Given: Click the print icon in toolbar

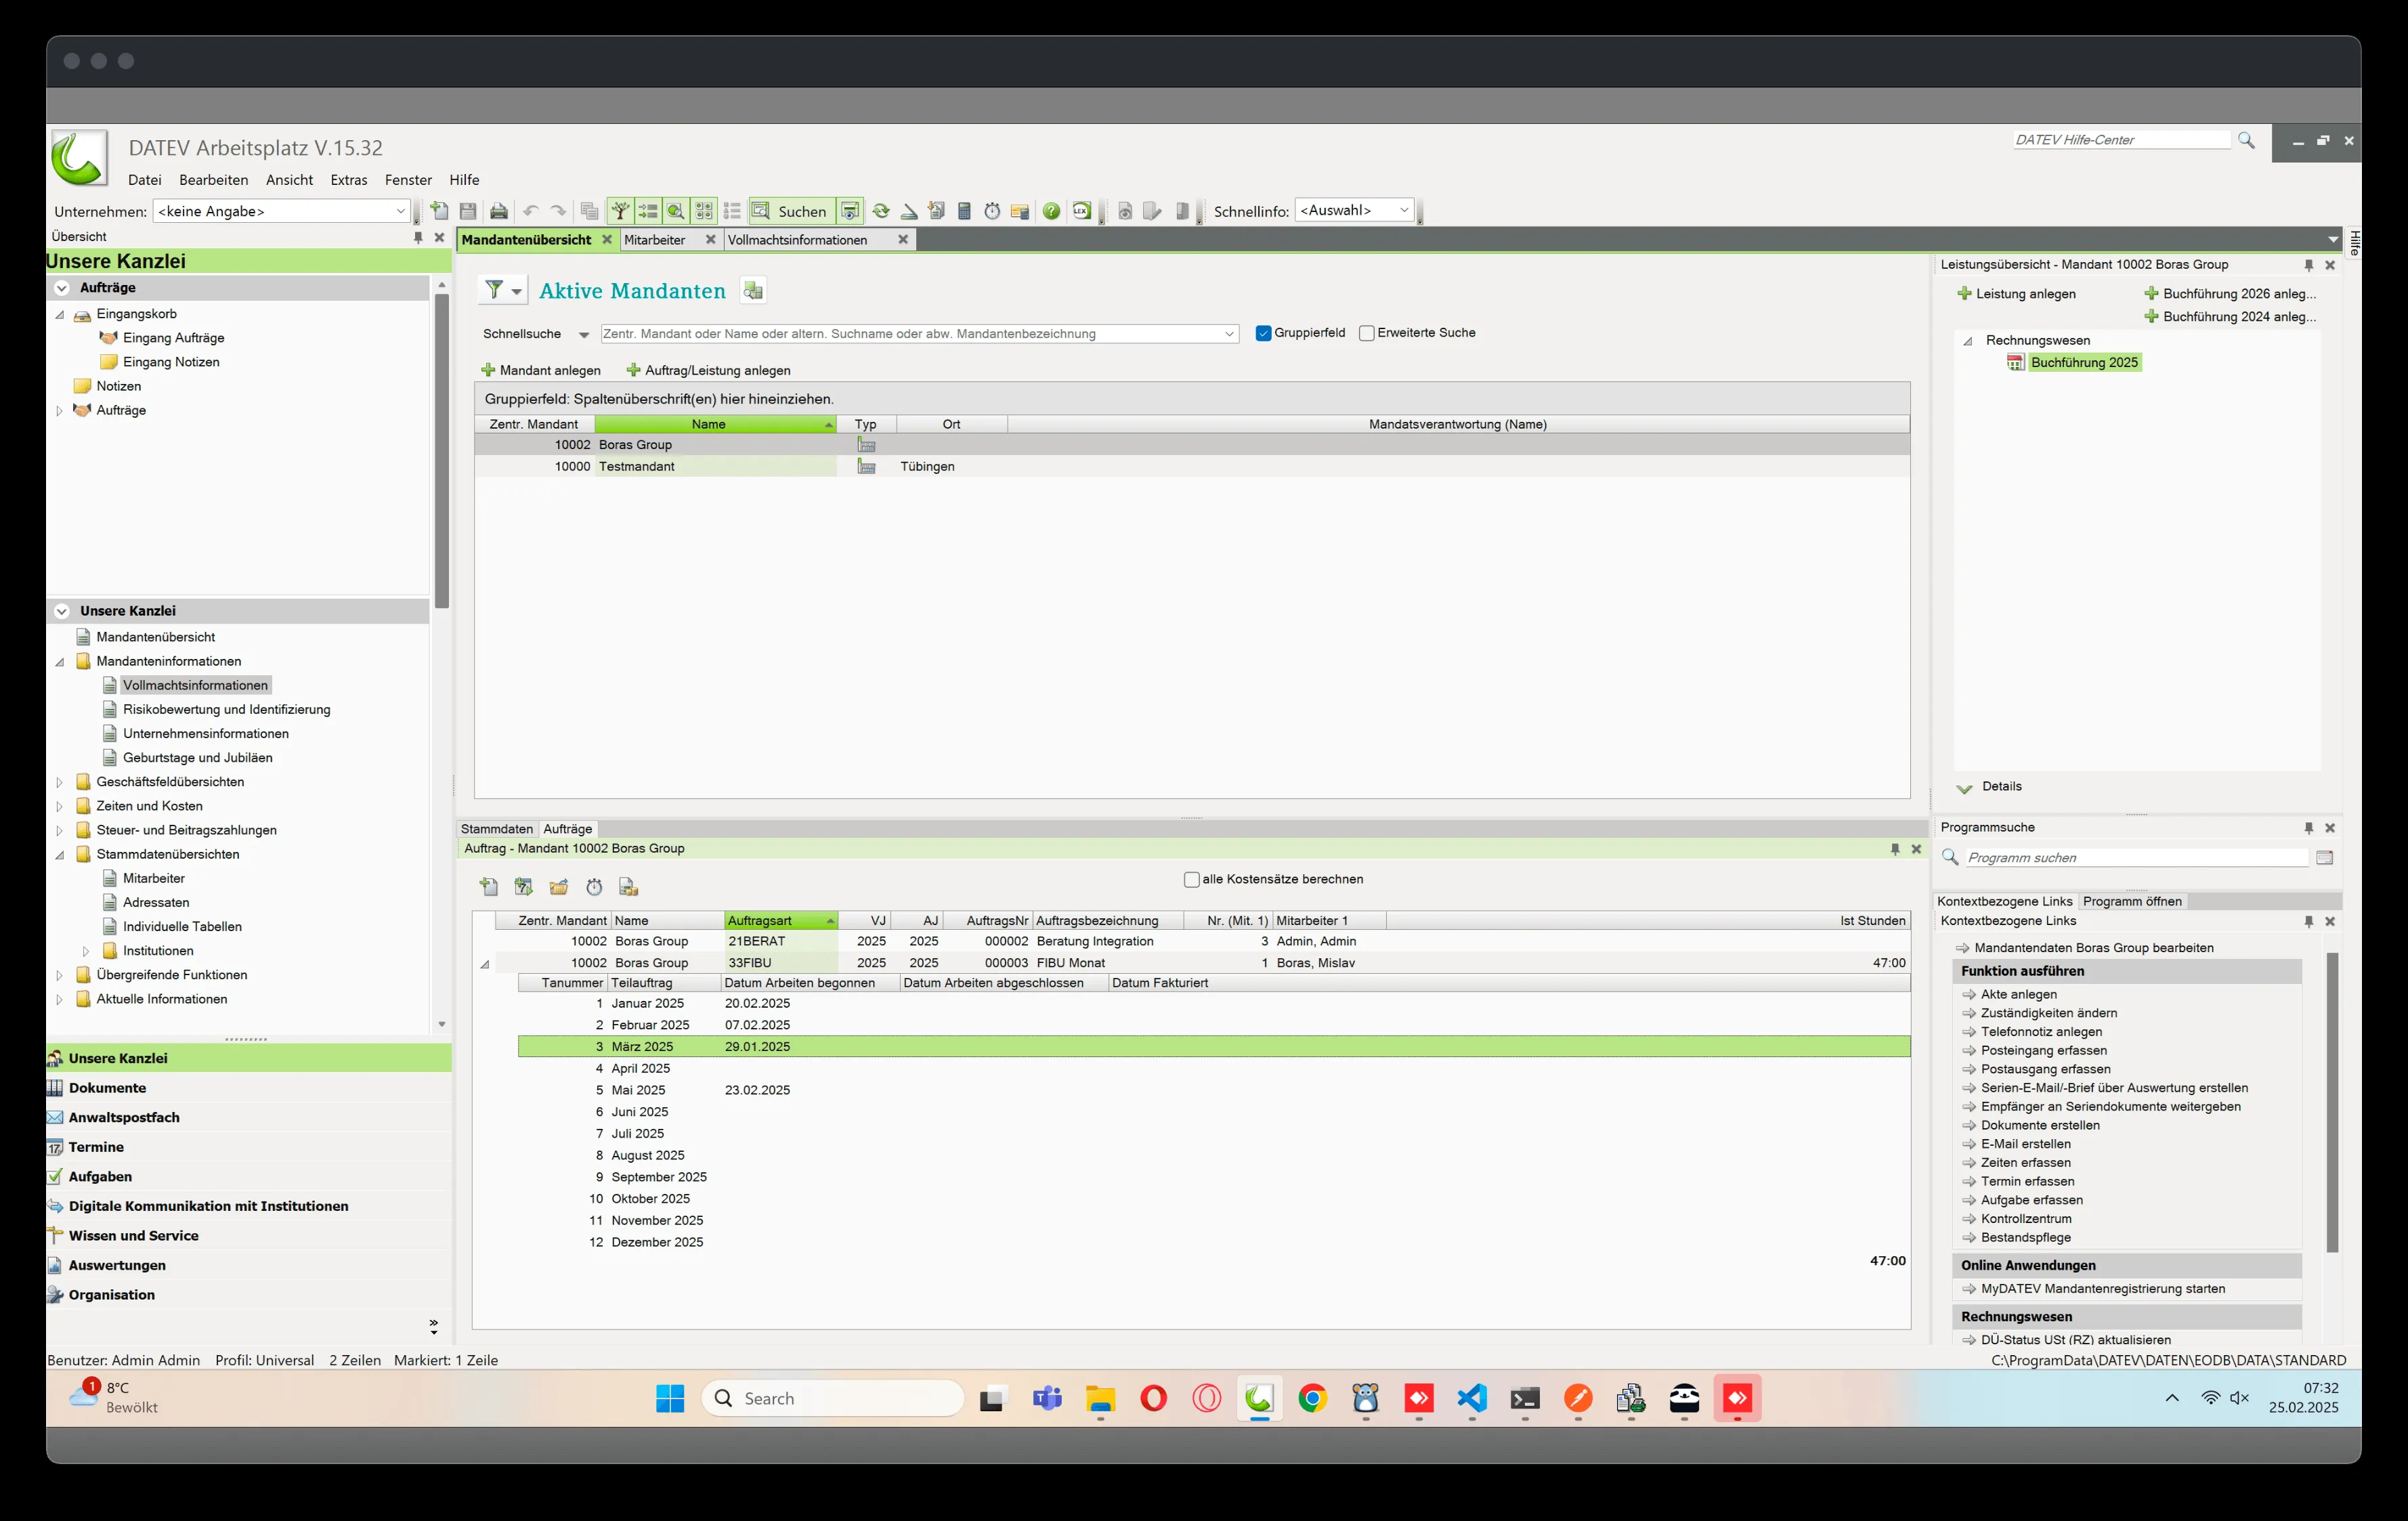Looking at the screenshot, I should click(x=498, y=211).
